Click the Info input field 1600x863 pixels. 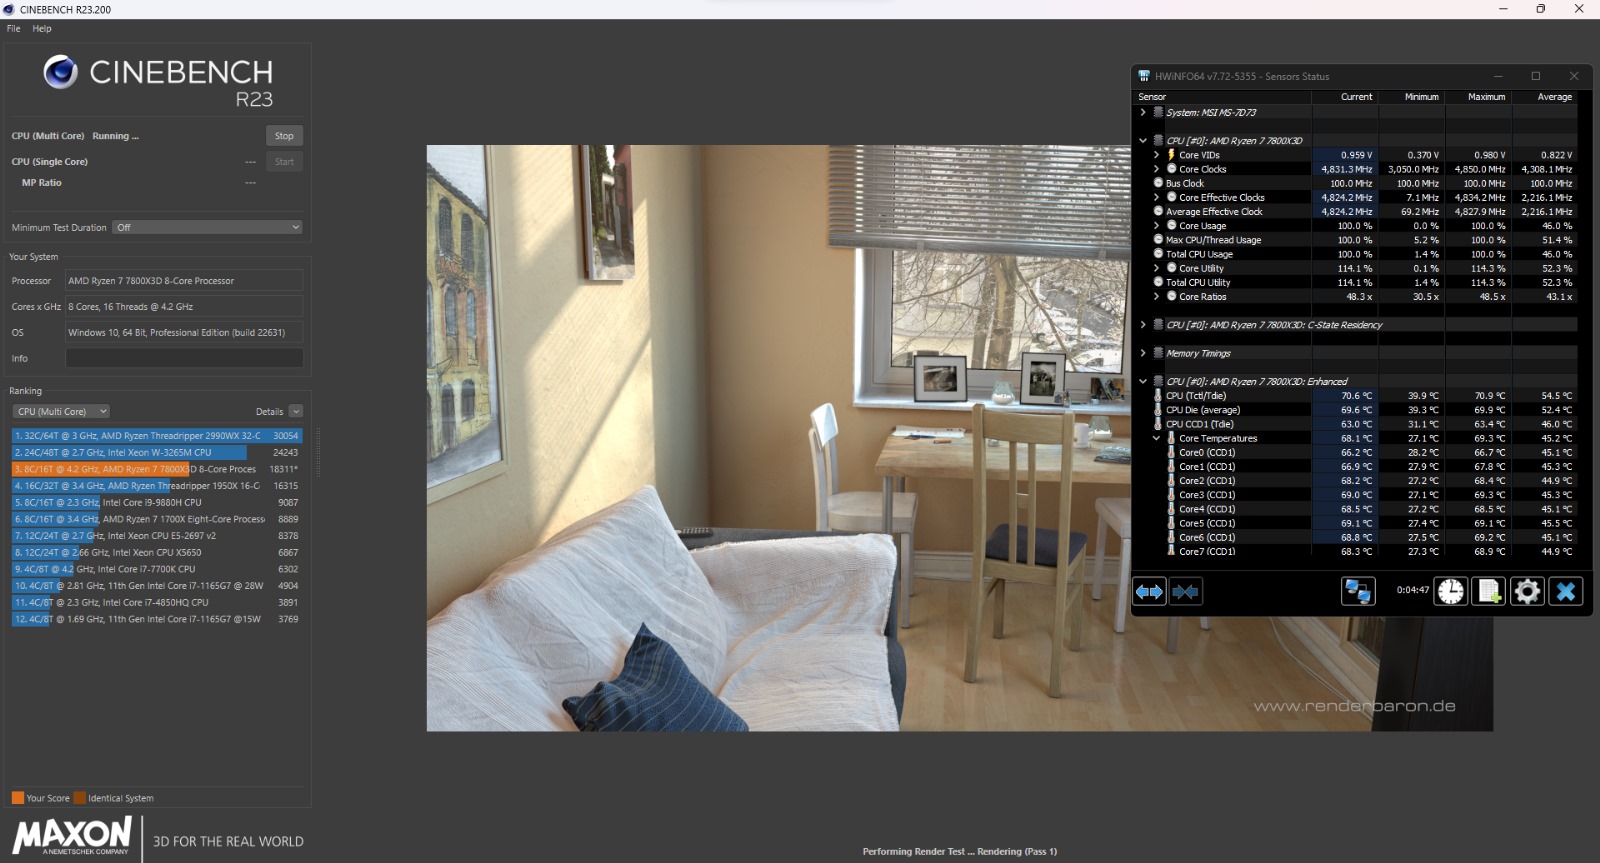tap(184, 358)
